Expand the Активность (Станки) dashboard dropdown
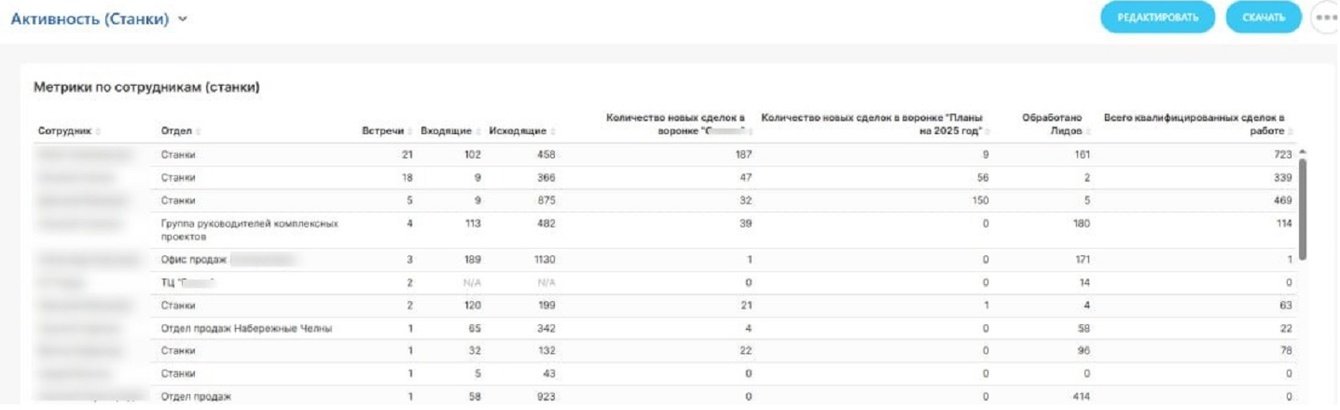 183,19
